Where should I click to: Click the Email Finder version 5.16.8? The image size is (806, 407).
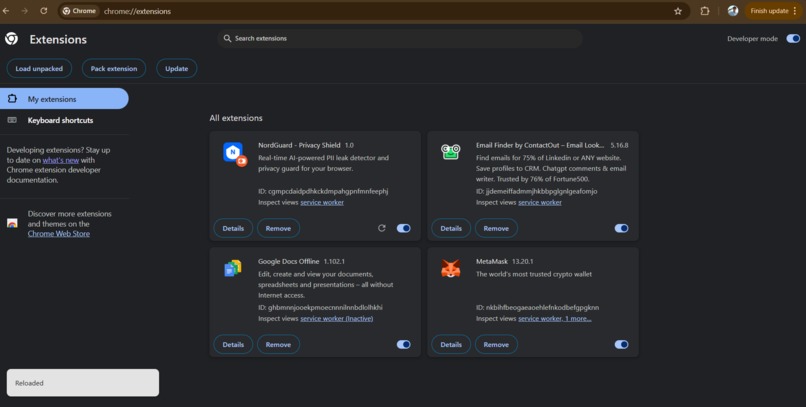point(619,145)
